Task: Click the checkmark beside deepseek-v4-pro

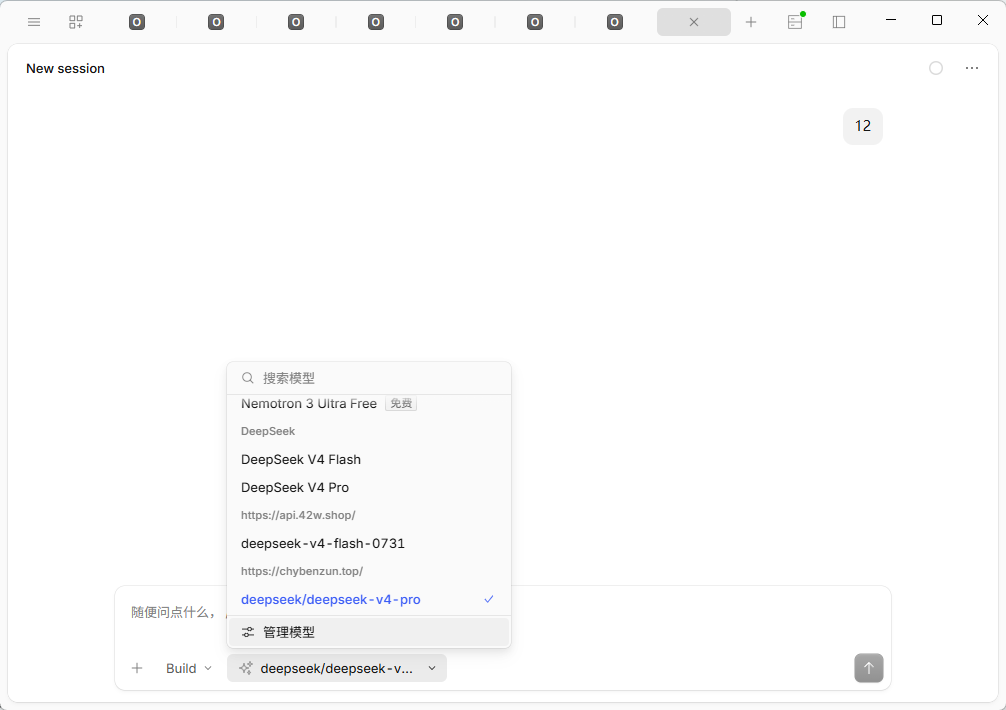Action: [x=489, y=599]
